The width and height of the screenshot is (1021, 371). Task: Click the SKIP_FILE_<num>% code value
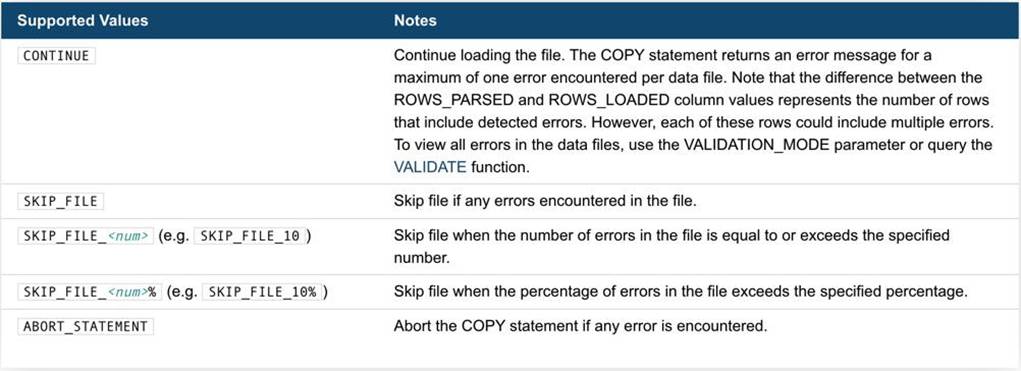(x=89, y=292)
